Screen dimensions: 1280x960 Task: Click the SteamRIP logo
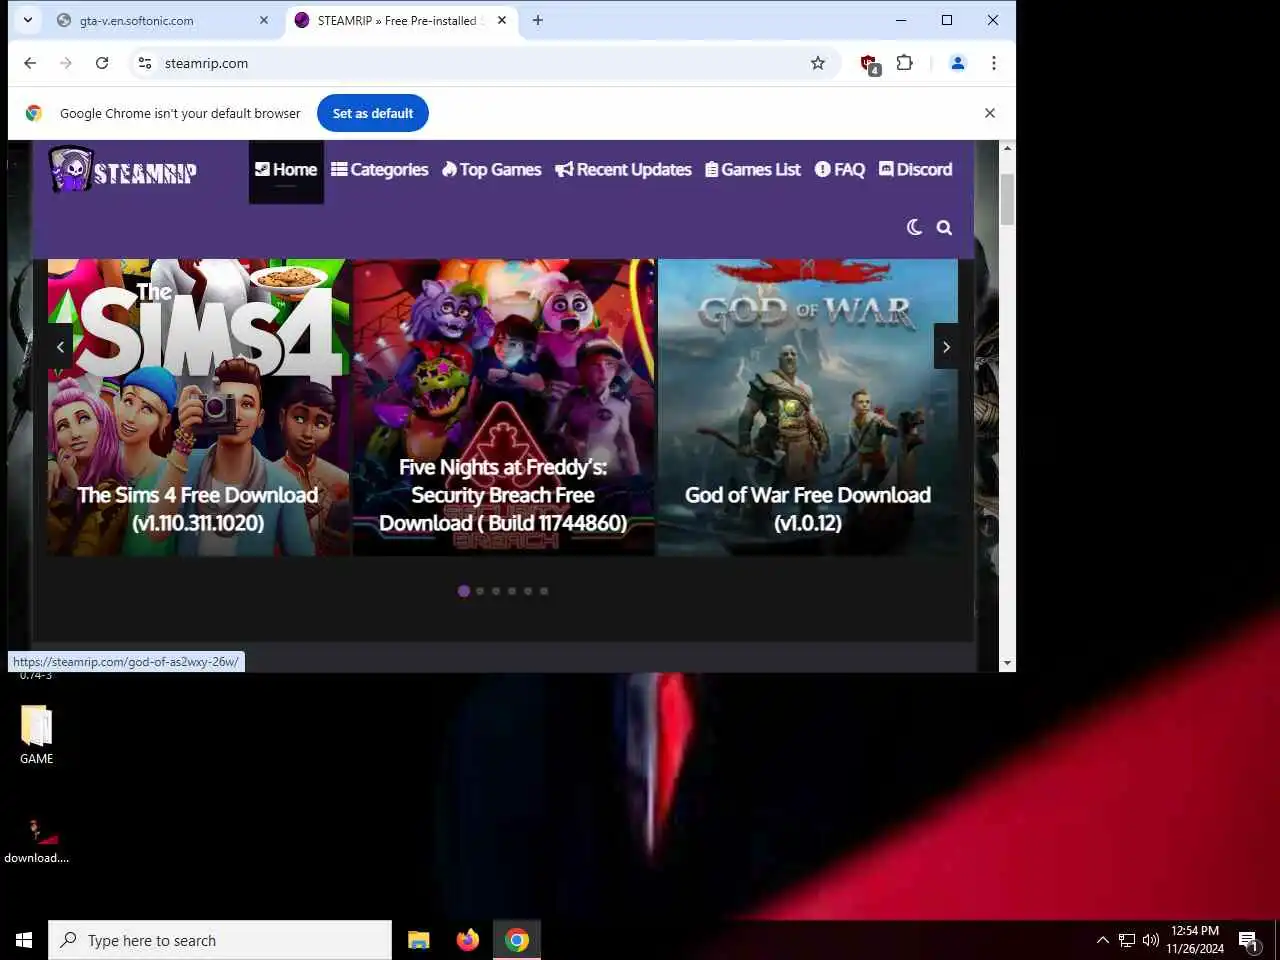click(122, 170)
